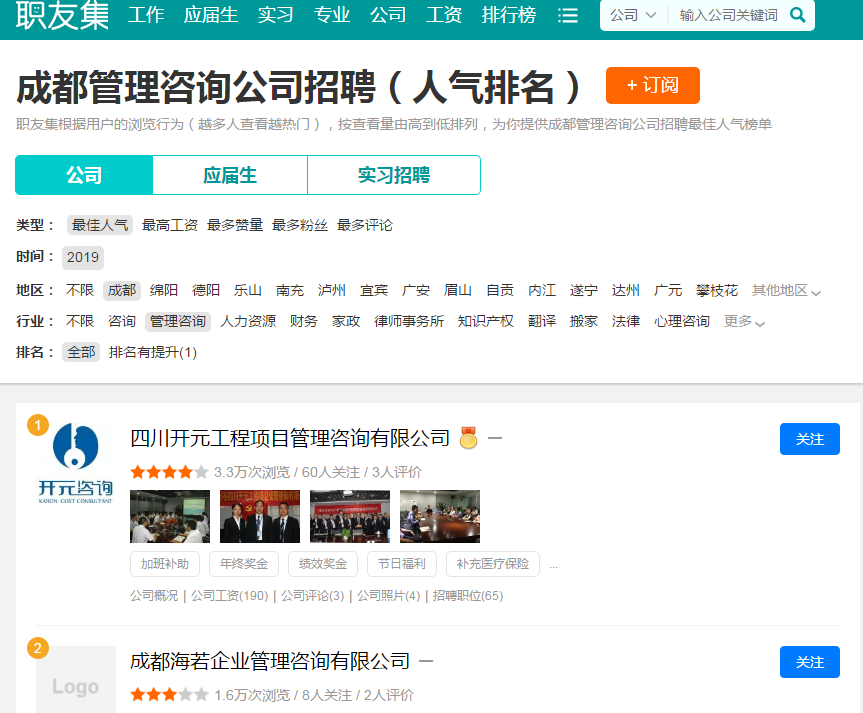Open 实习 in top navigation

(x=276, y=15)
